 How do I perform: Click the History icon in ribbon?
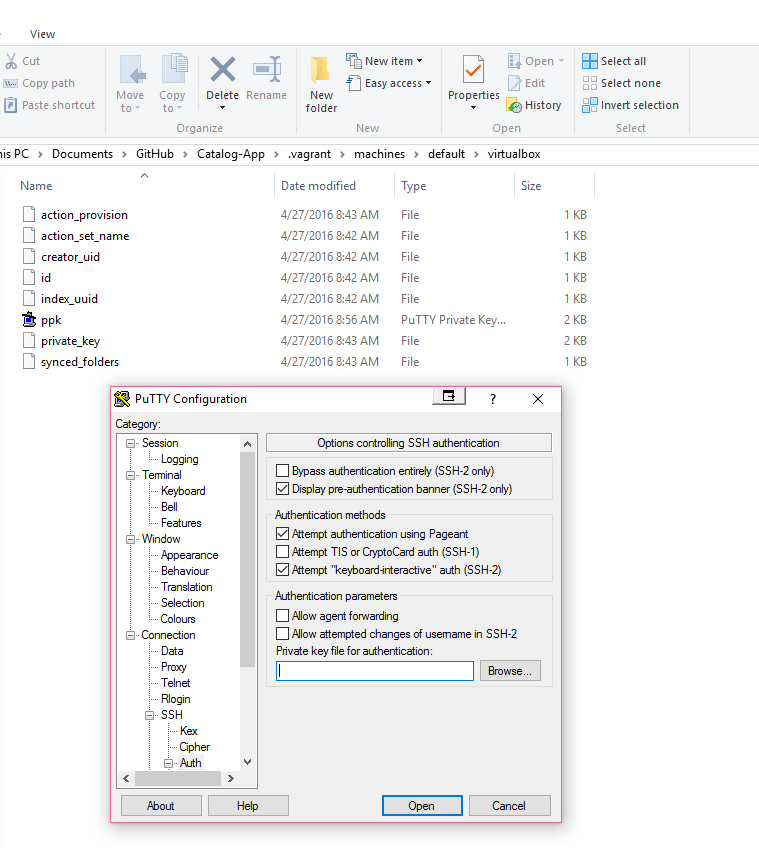coord(514,105)
